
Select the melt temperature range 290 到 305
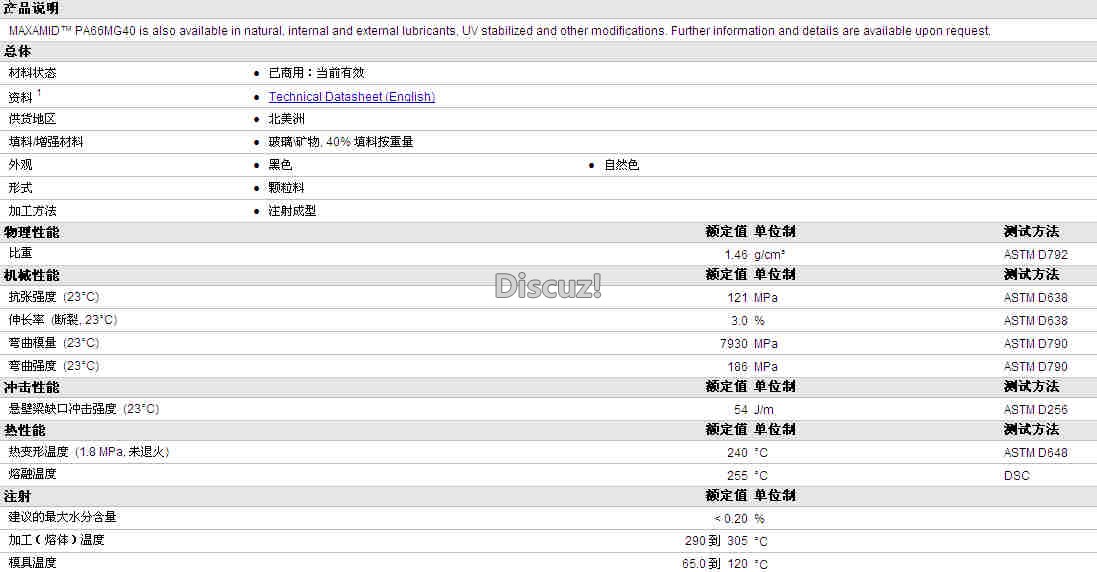pos(716,541)
